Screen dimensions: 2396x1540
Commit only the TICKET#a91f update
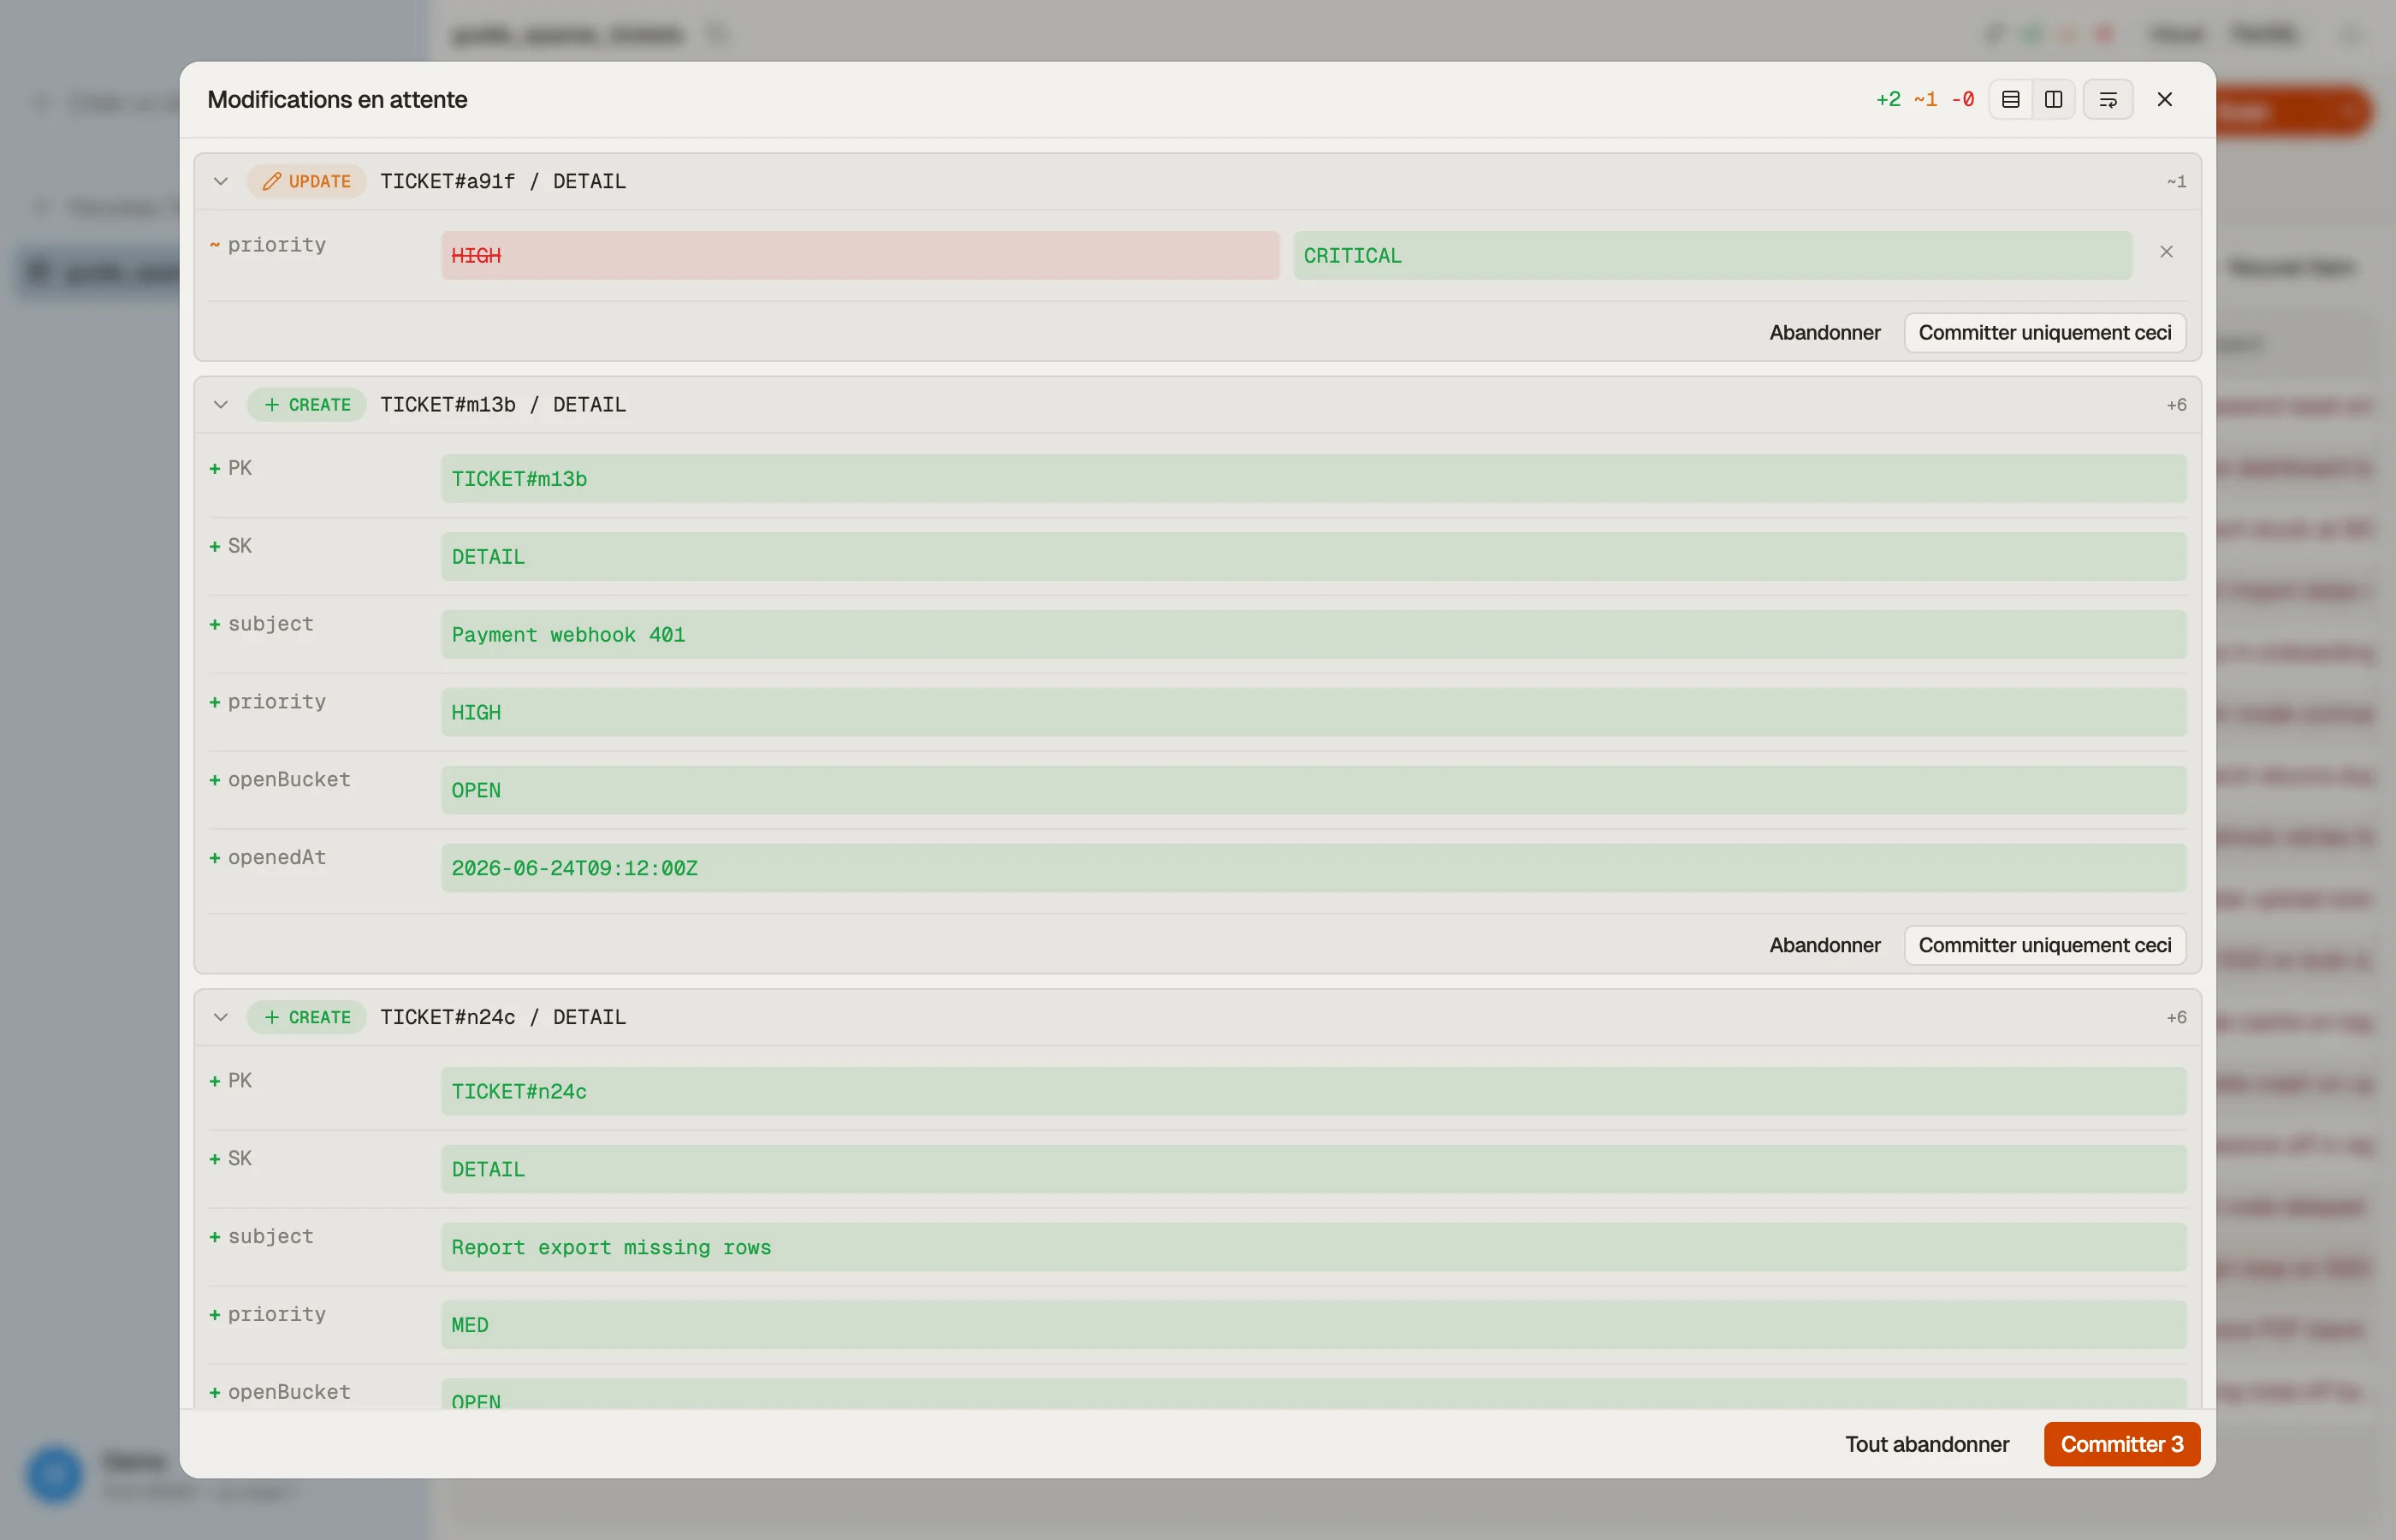(x=2045, y=333)
